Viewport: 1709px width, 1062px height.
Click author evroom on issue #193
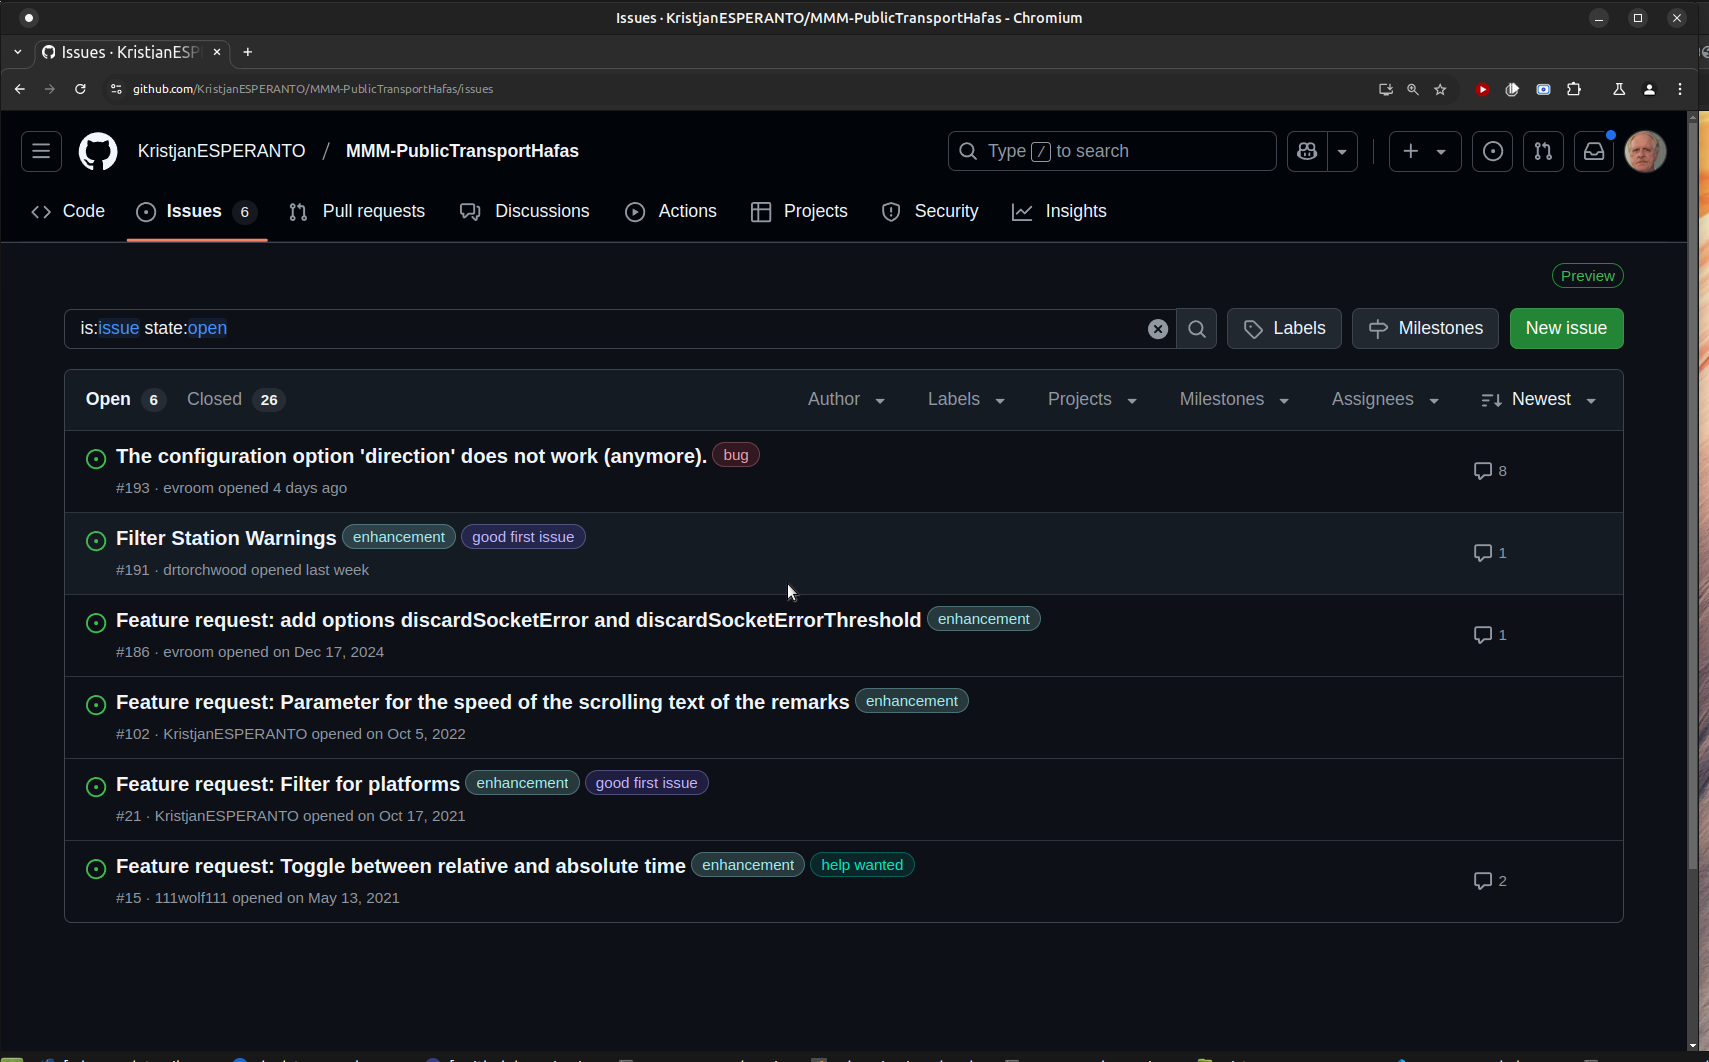(x=188, y=488)
